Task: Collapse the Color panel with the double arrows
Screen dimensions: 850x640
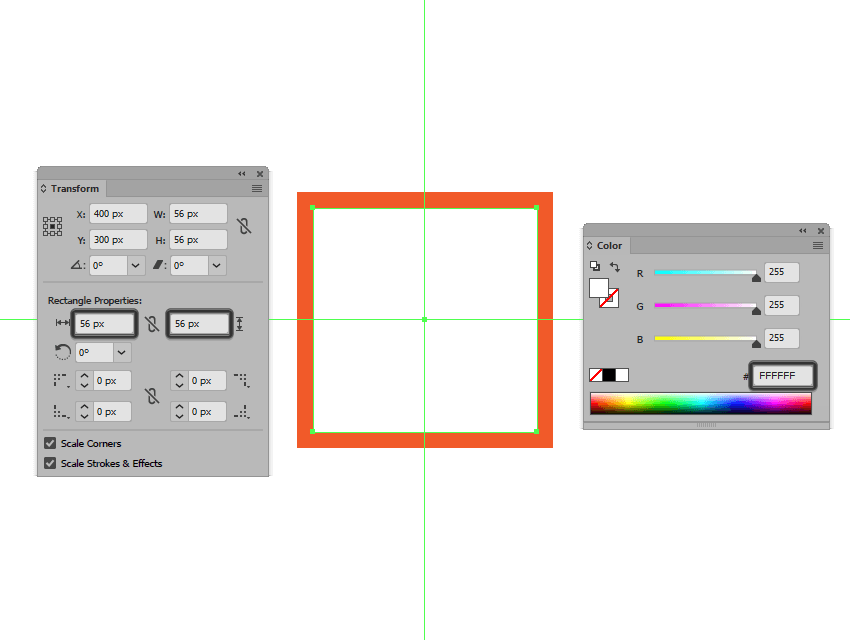Action: [804, 230]
